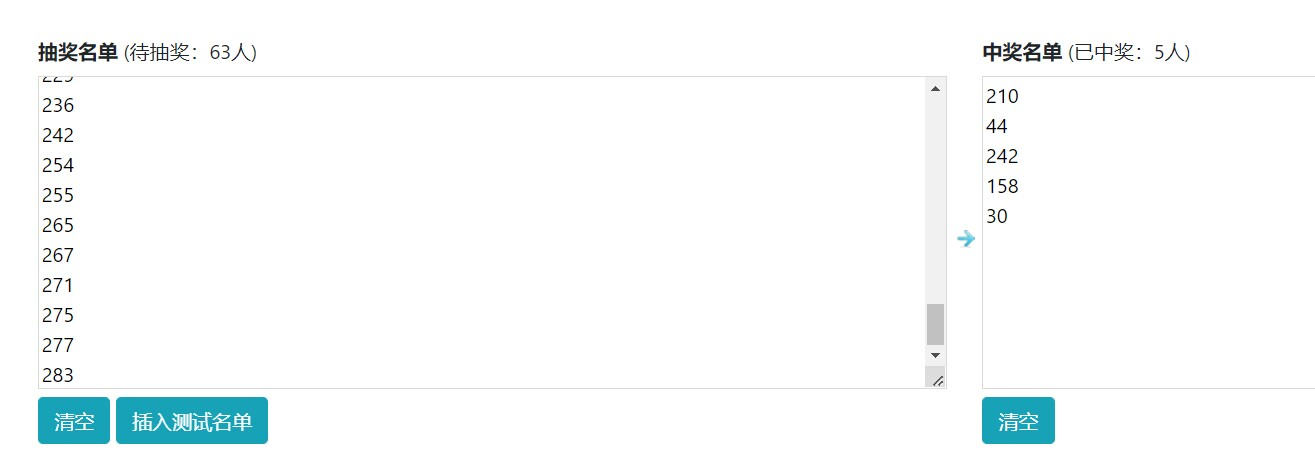
Task: Click line 271 in the lottery textarea
Action: tap(58, 285)
